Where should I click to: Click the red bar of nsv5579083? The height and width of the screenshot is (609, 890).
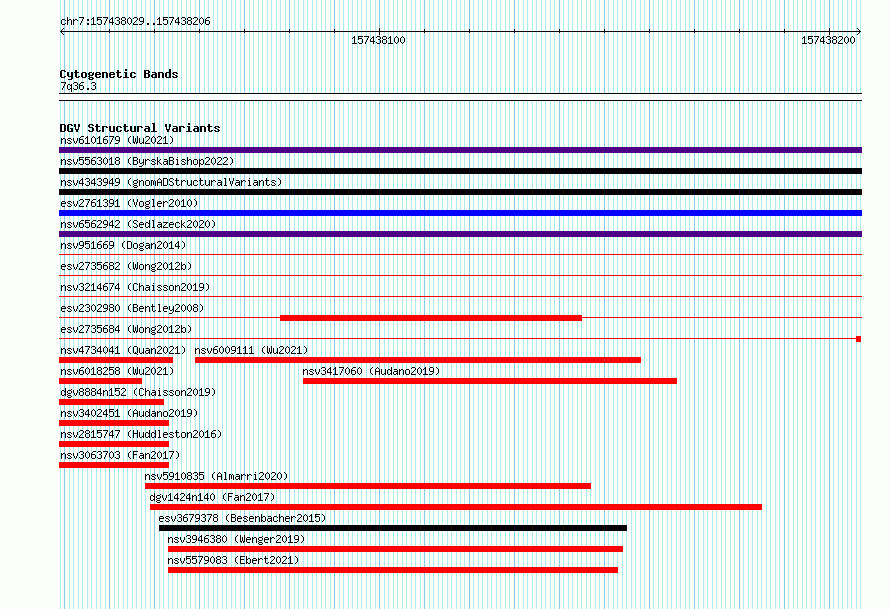click(393, 570)
